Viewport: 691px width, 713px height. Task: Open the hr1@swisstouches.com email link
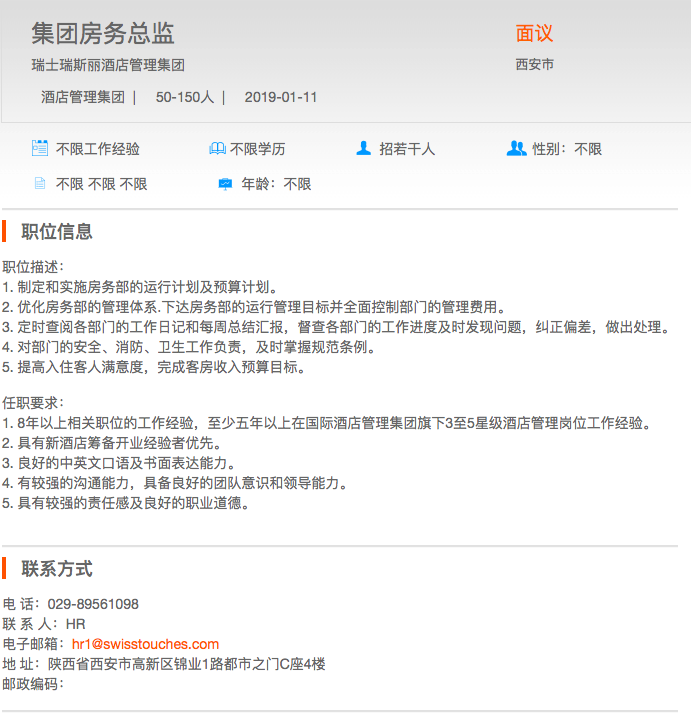click(145, 644)
